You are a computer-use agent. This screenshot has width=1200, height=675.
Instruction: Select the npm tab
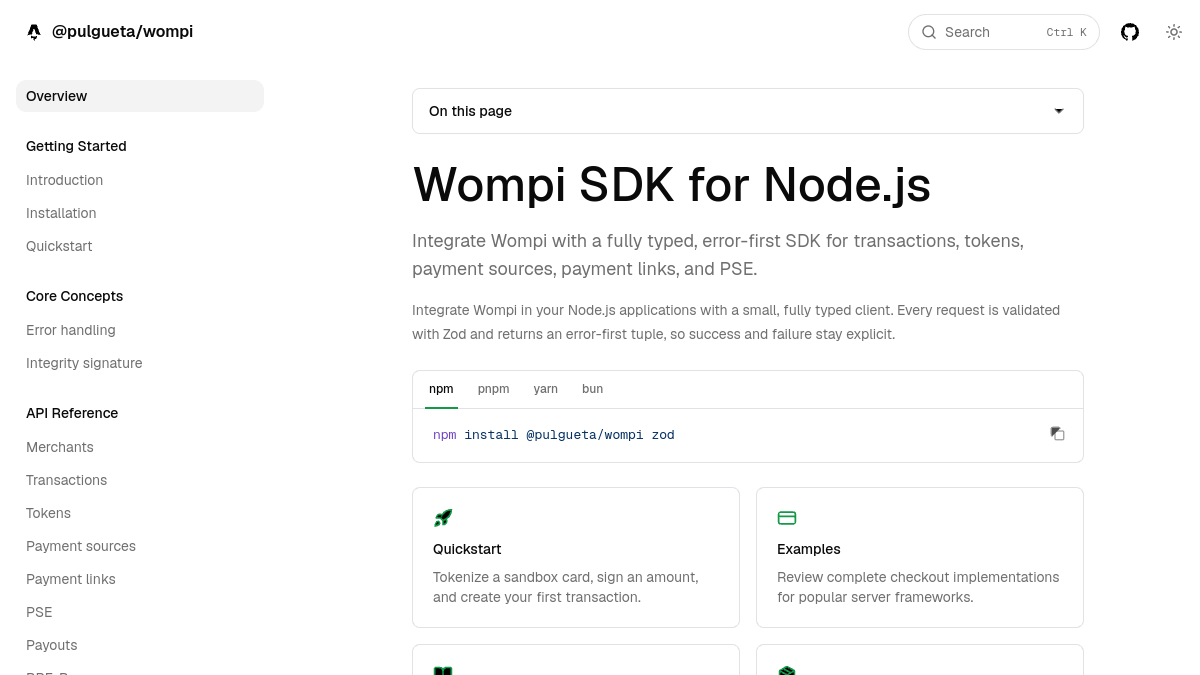tap(441, 389)
